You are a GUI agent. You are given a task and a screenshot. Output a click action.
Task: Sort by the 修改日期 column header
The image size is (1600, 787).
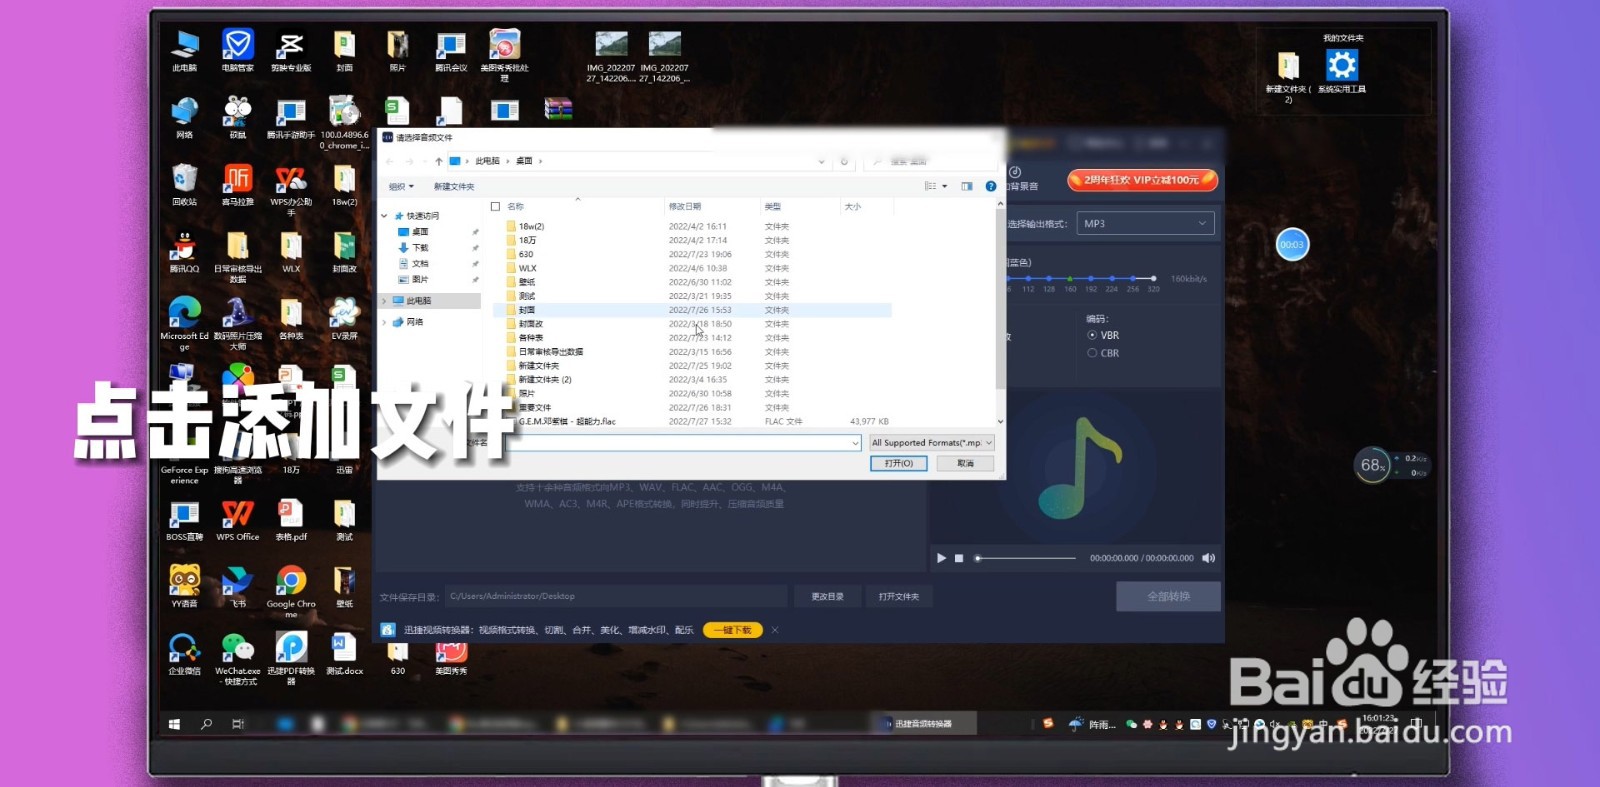click(685, 207)
